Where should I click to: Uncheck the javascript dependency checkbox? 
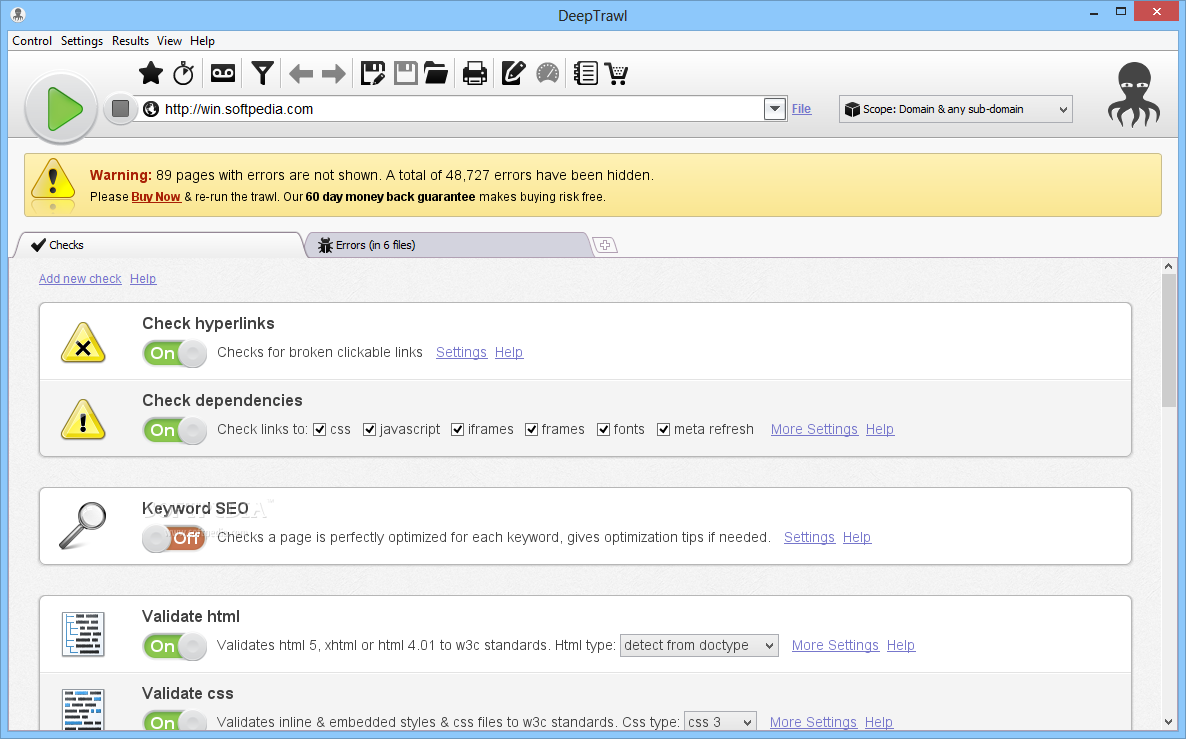369,430
